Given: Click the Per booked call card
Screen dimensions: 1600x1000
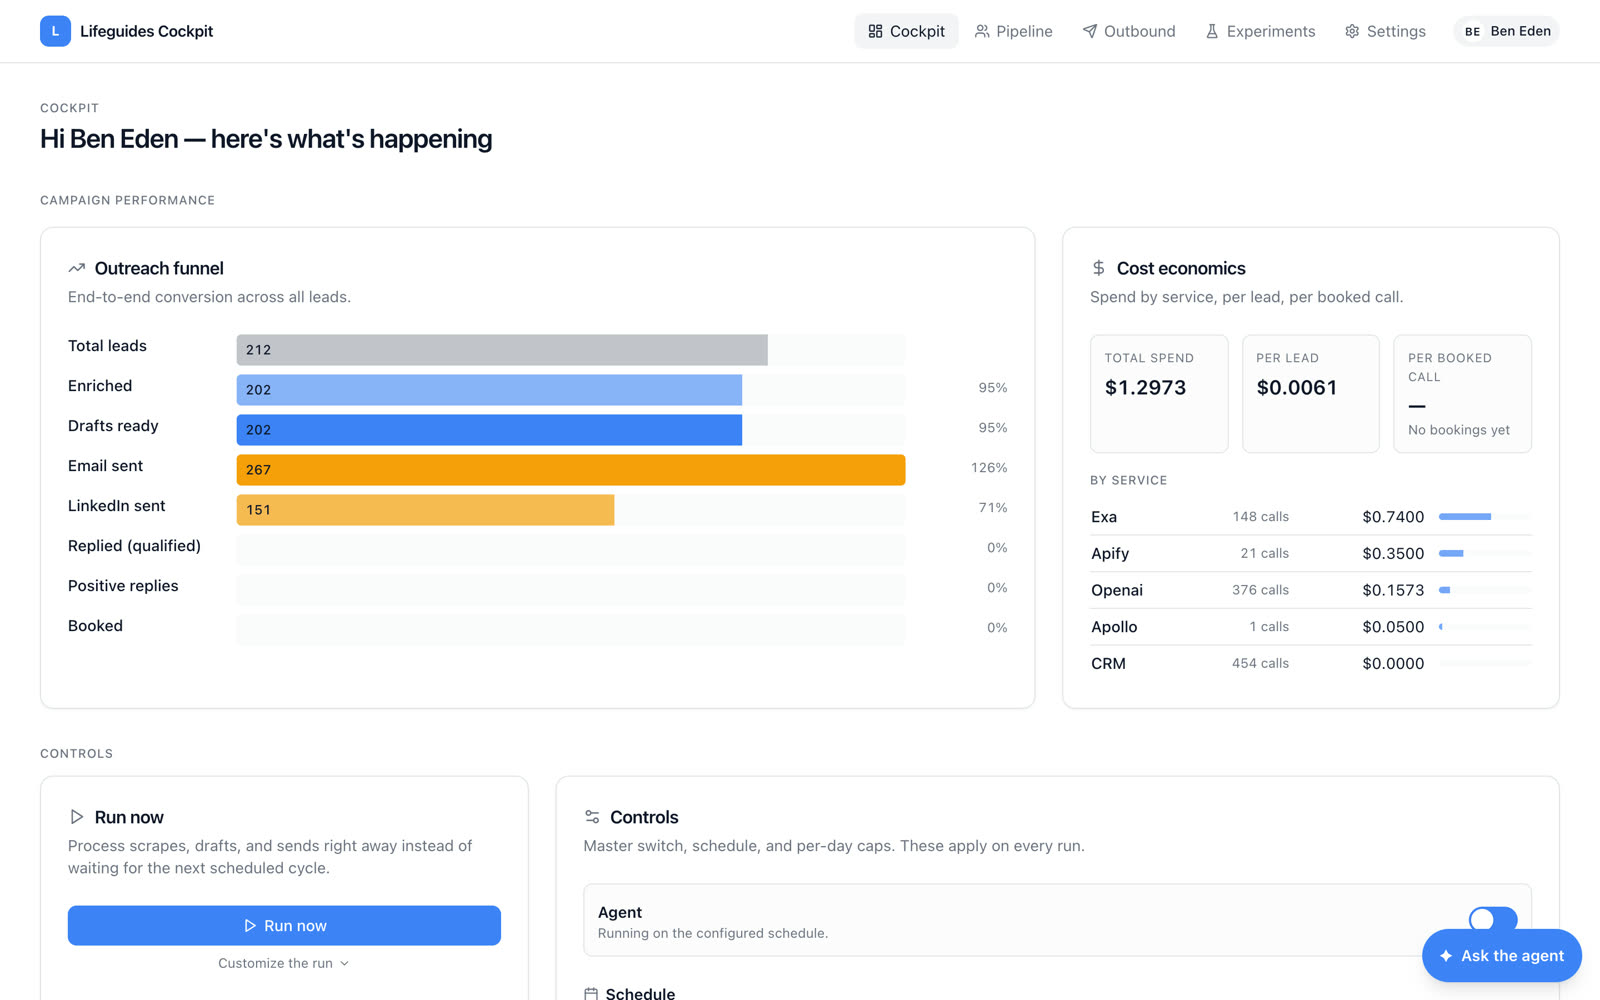Looking at the screenshot, I should tap(1462, 393).
